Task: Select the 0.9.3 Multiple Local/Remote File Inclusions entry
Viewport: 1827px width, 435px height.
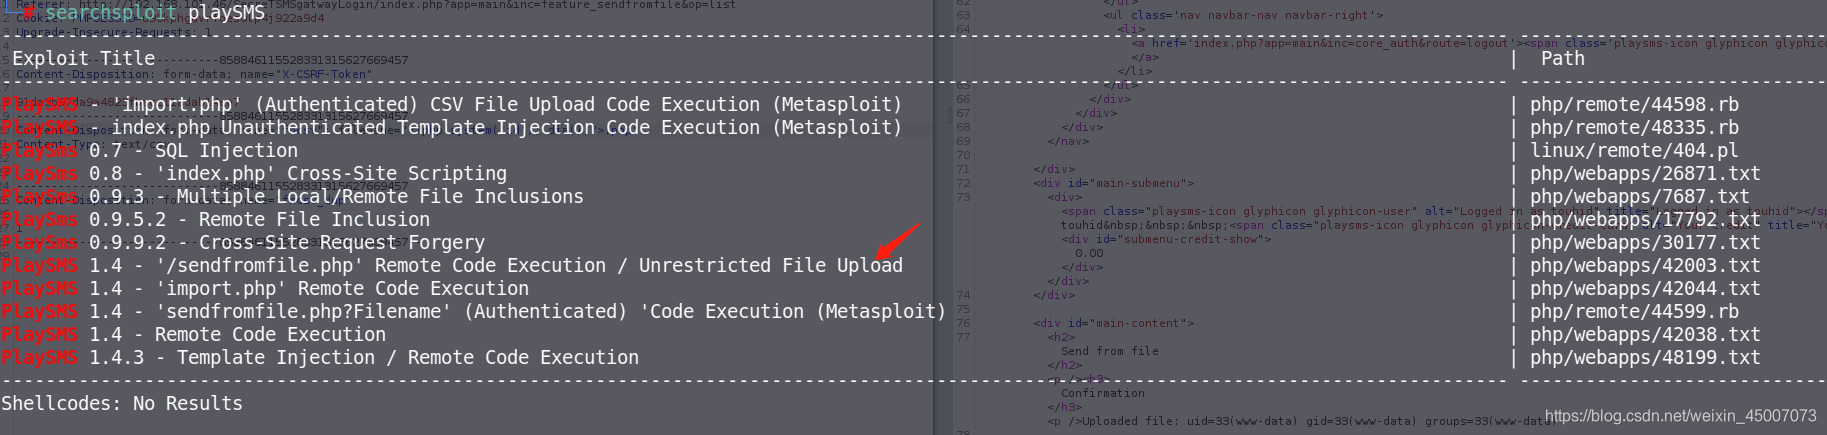Action: 293,196
